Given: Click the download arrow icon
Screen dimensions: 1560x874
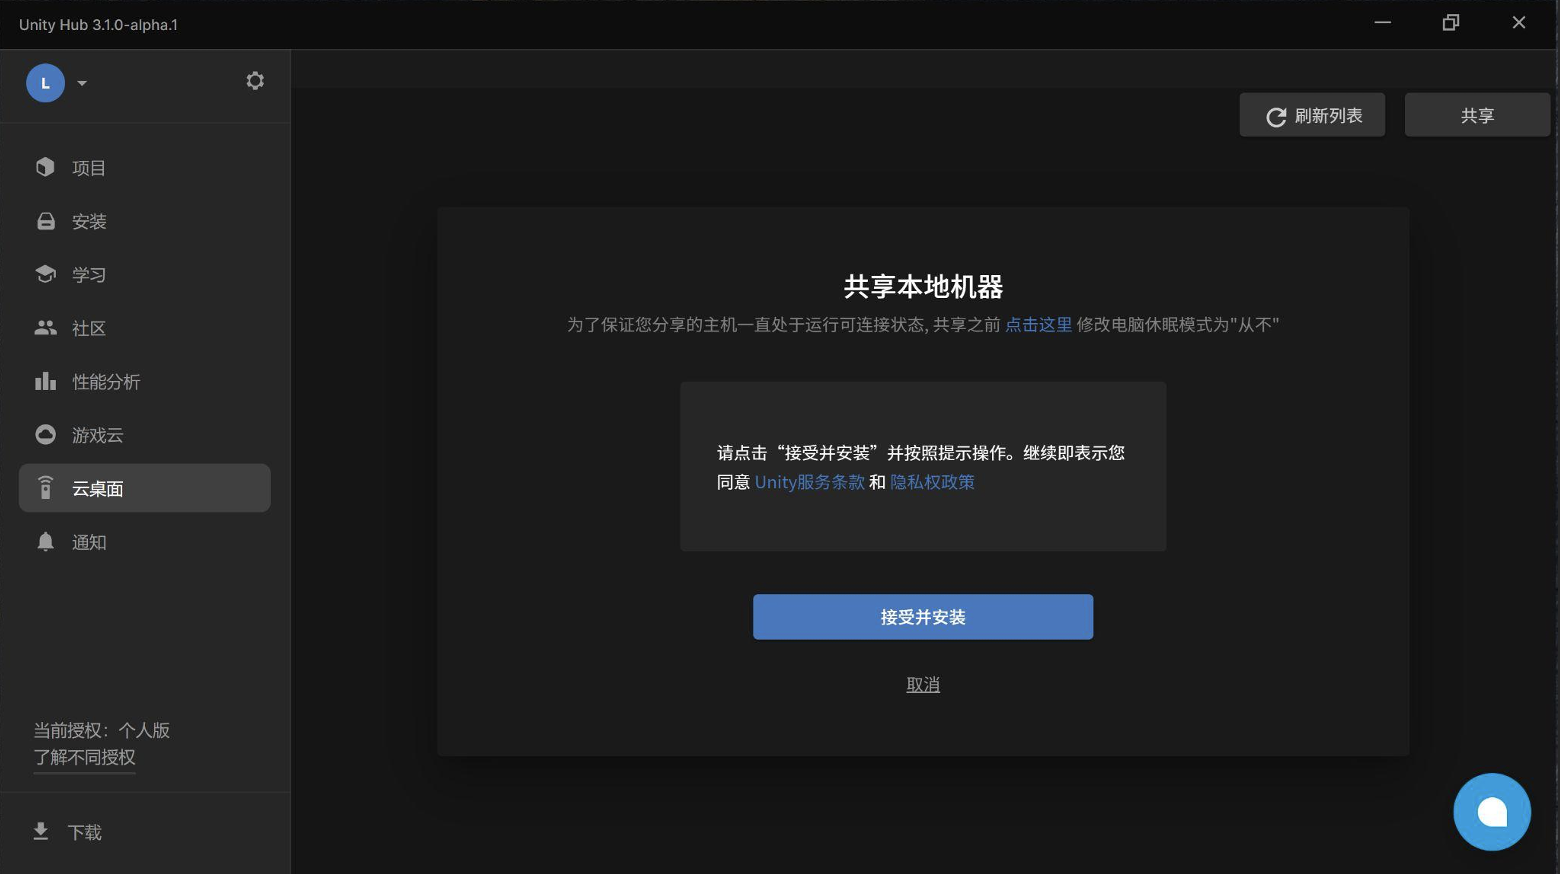Looking at the screenshot, I should [x=41, y=831].
